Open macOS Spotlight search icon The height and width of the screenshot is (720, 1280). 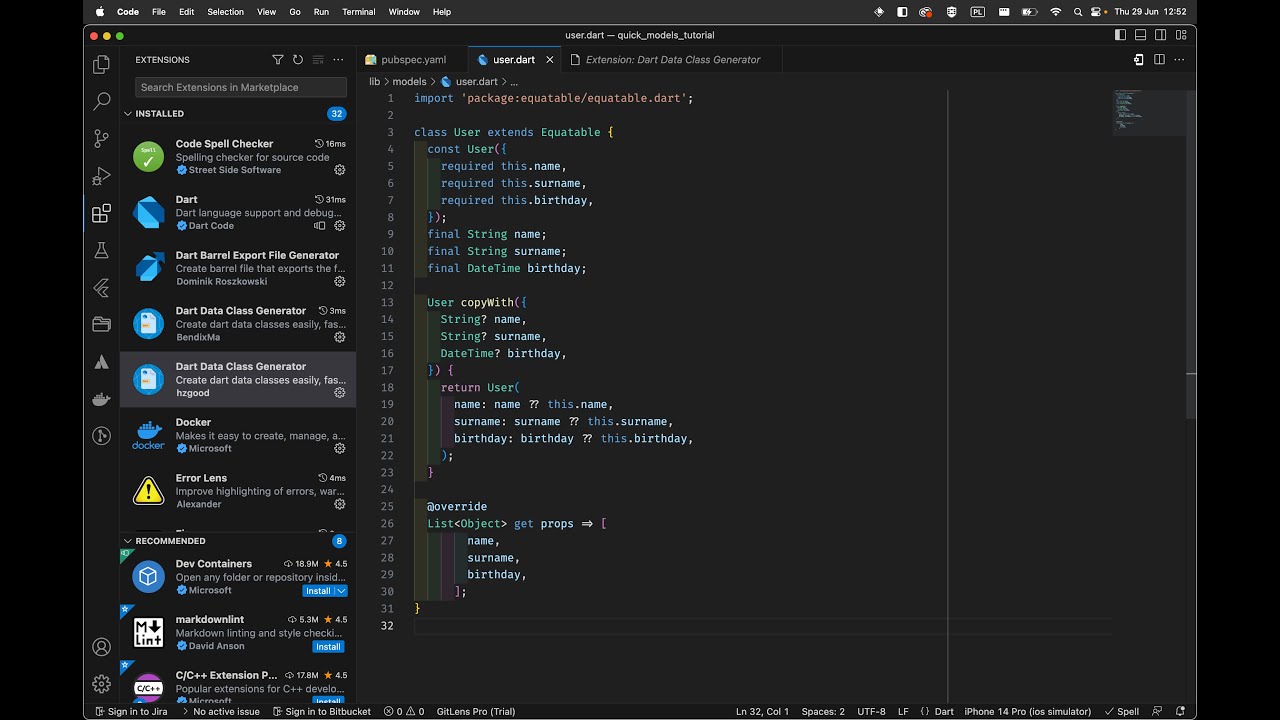coord(1078,12)
